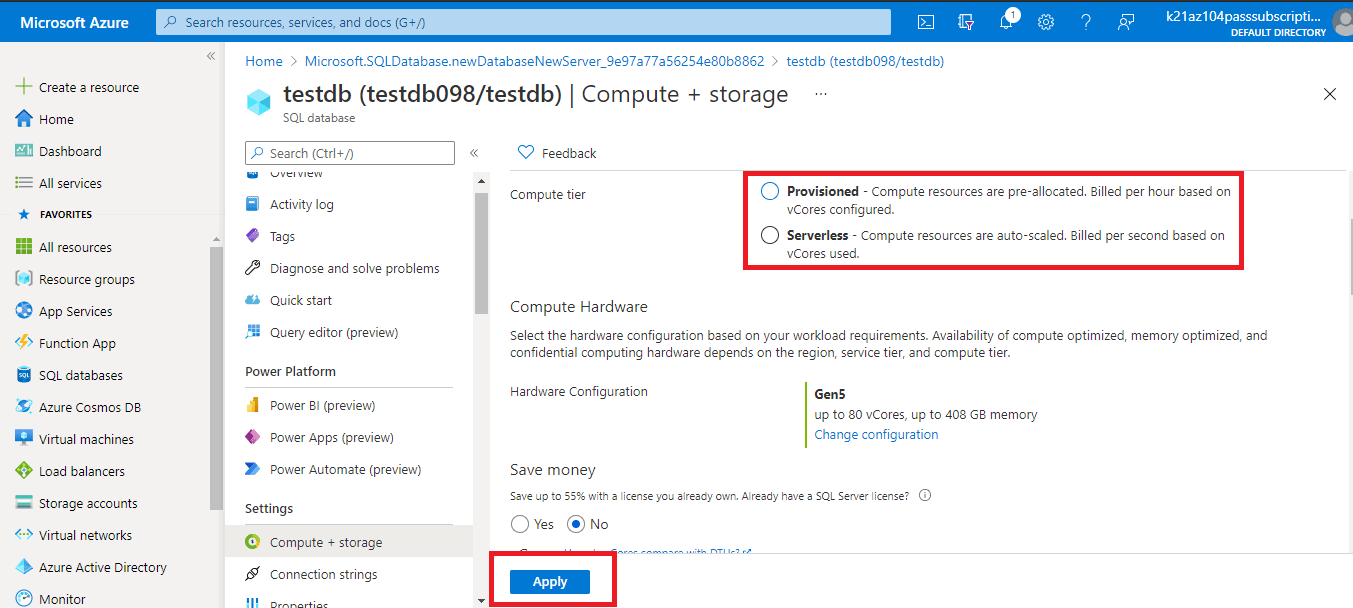This screenshot has width=1353, height=608.
Task: Select the Provisioned compute tier
Action: 770,191
